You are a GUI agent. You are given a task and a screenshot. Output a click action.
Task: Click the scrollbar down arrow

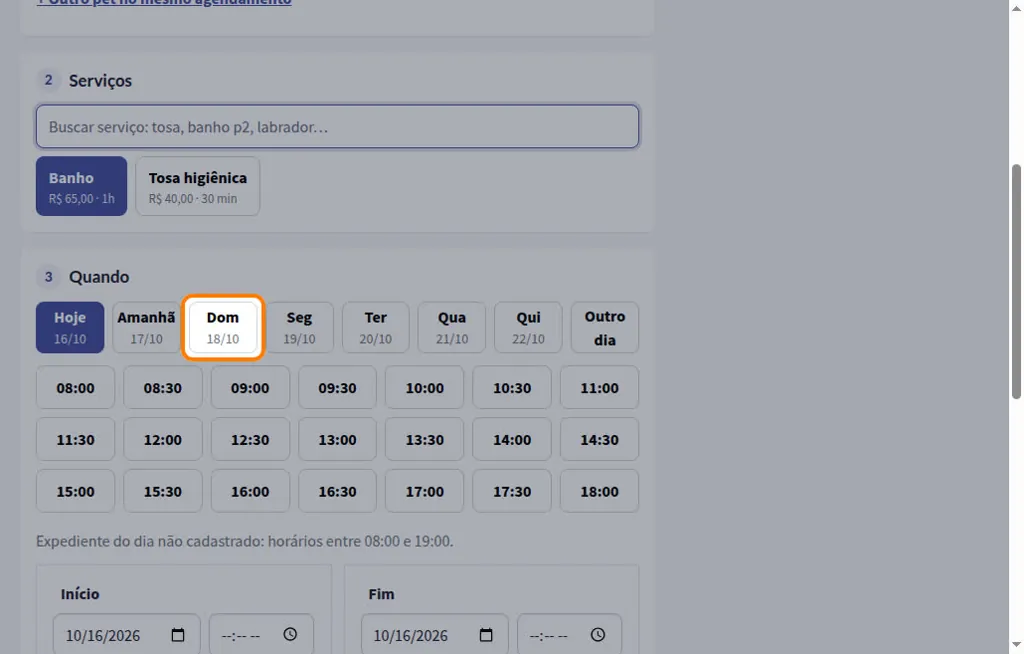[1016, 646]
